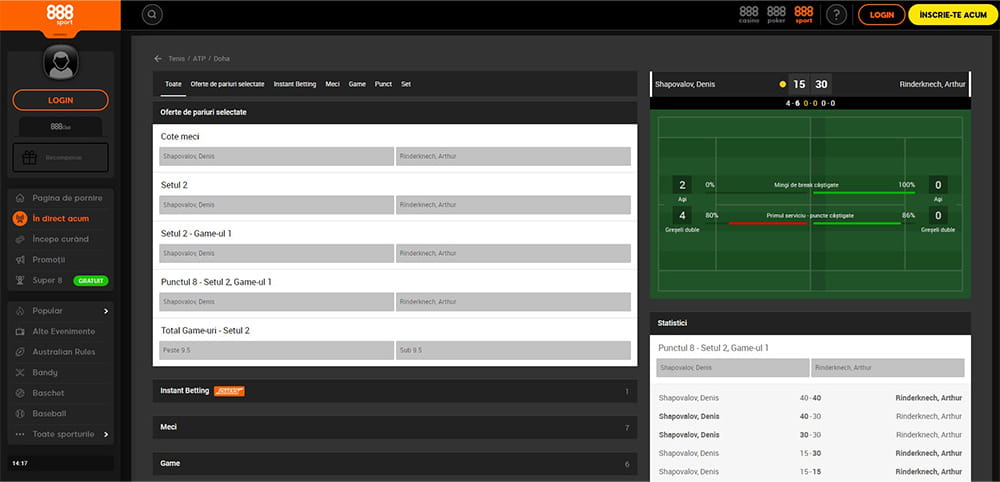Bet Shapovalov in Cote meci
Screen dimensions: 1000x482
pyautogui.click(x=276, y=156)
